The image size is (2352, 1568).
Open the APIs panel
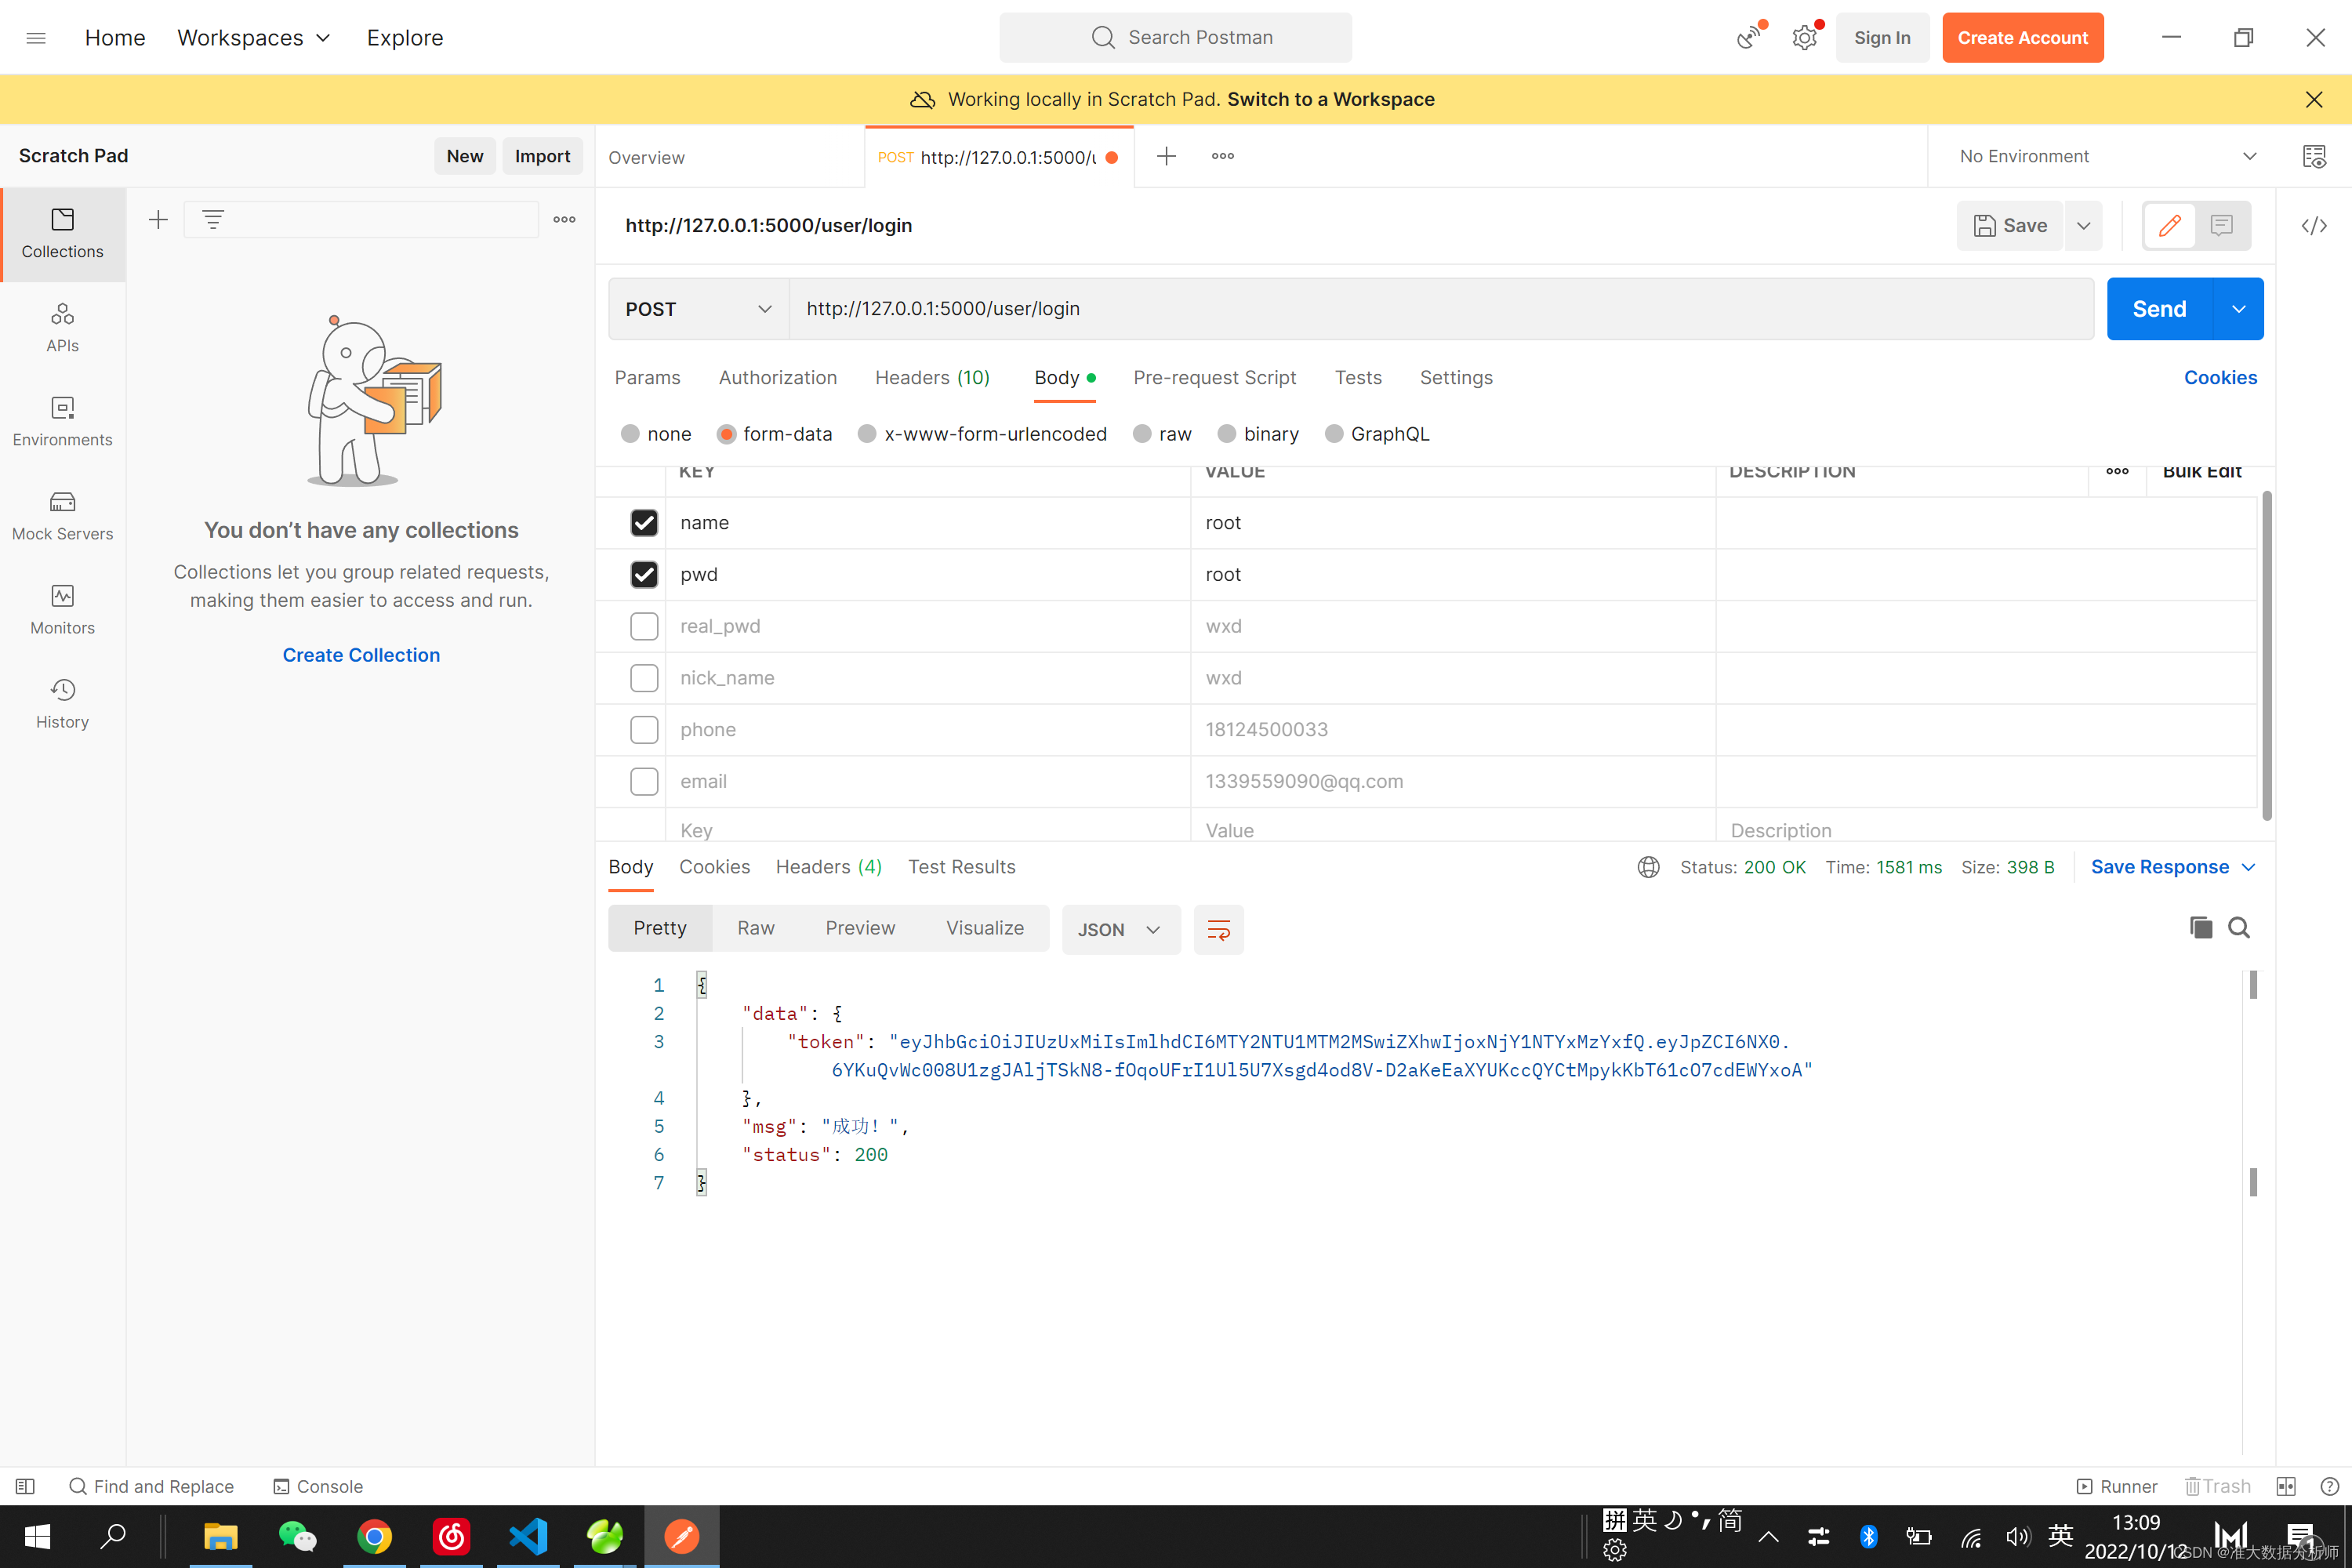coord(63,327)
